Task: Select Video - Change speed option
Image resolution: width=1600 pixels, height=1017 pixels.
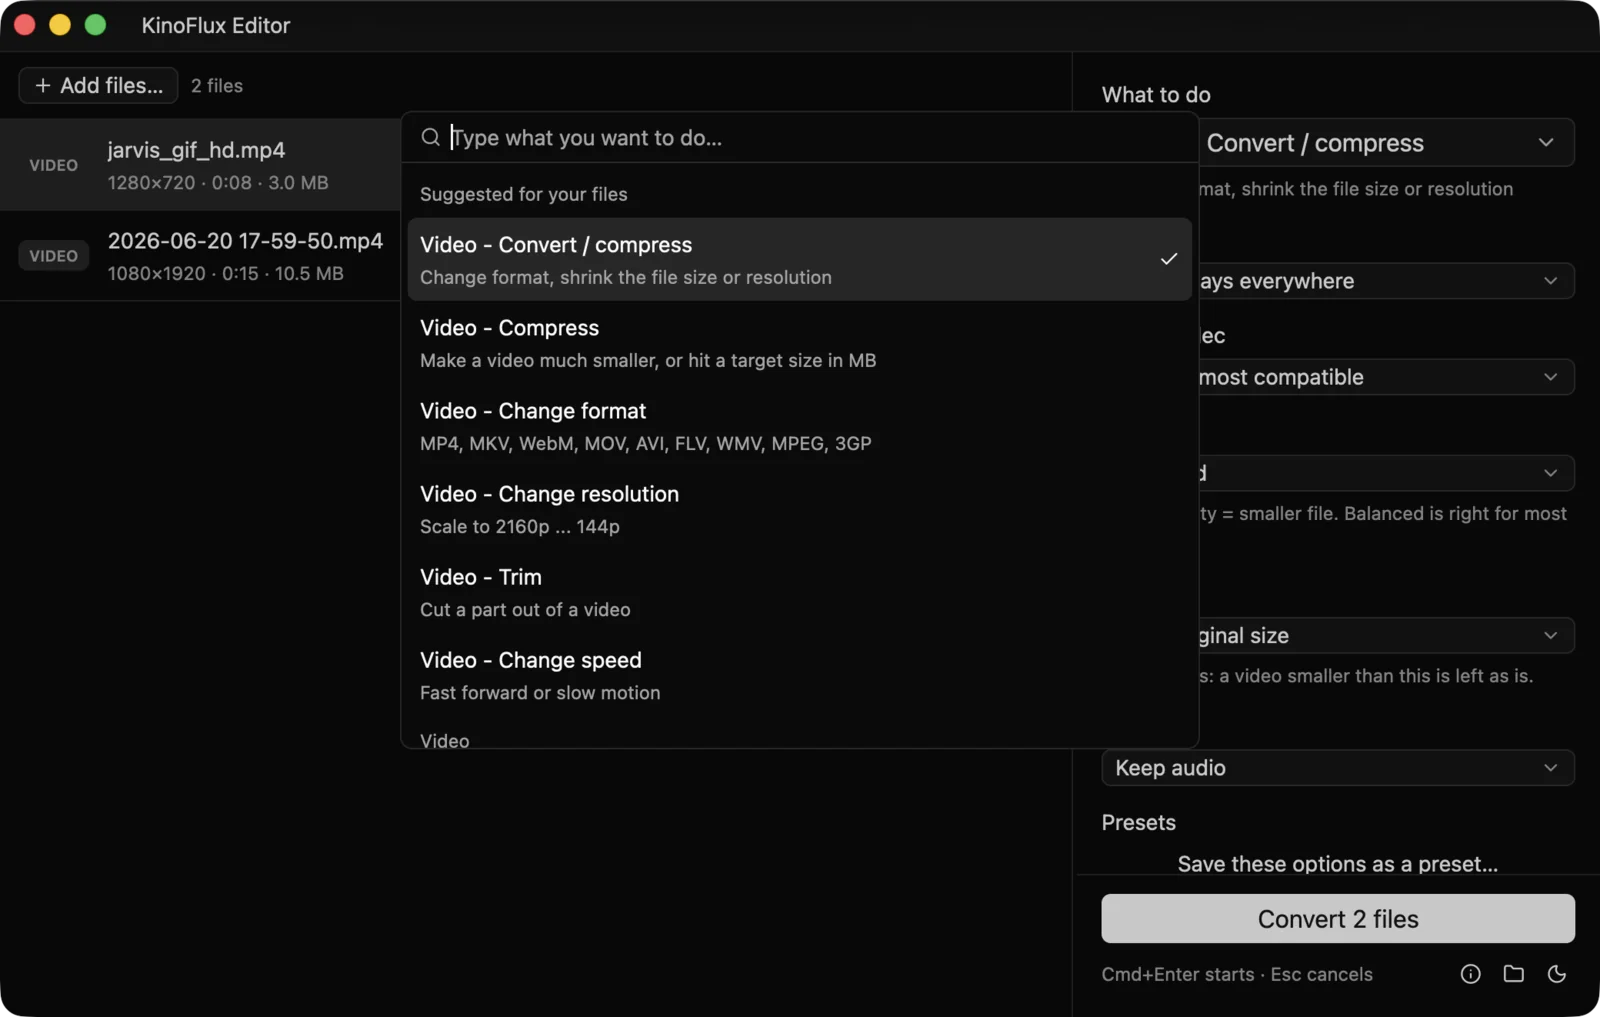Action: (x=799, y=675)
